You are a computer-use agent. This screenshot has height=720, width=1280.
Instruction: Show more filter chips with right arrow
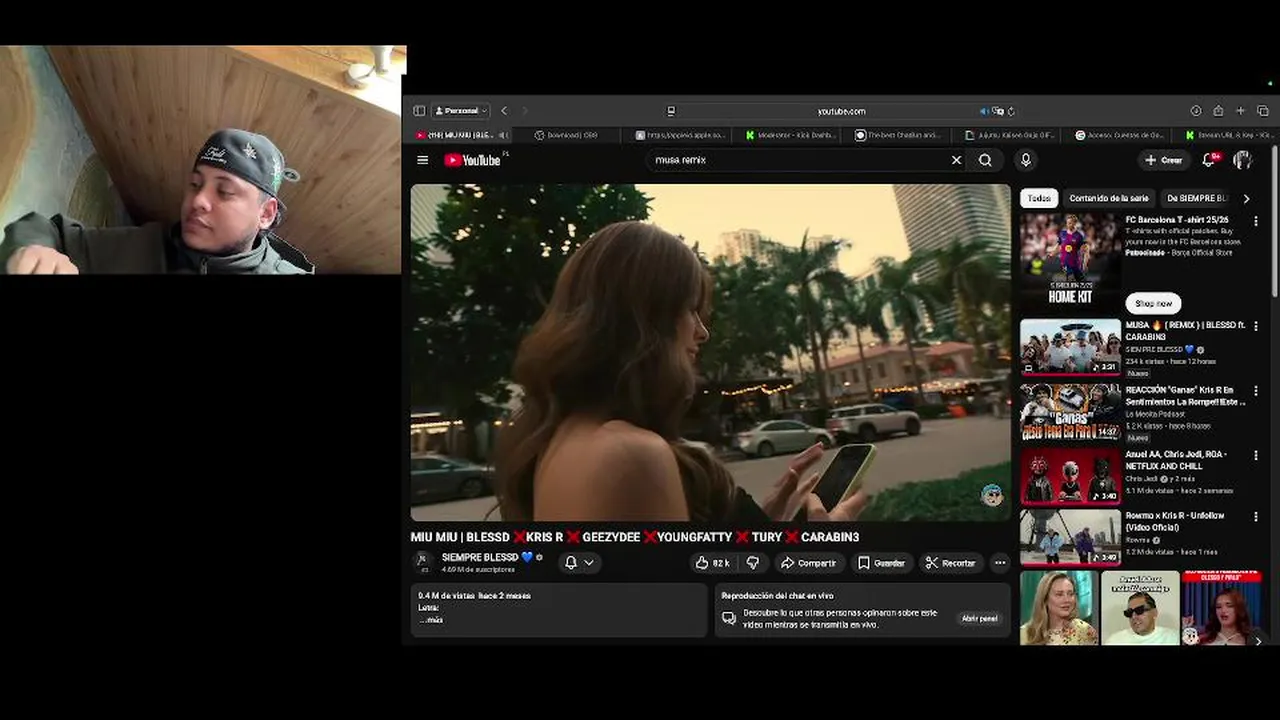[1246, 198]
